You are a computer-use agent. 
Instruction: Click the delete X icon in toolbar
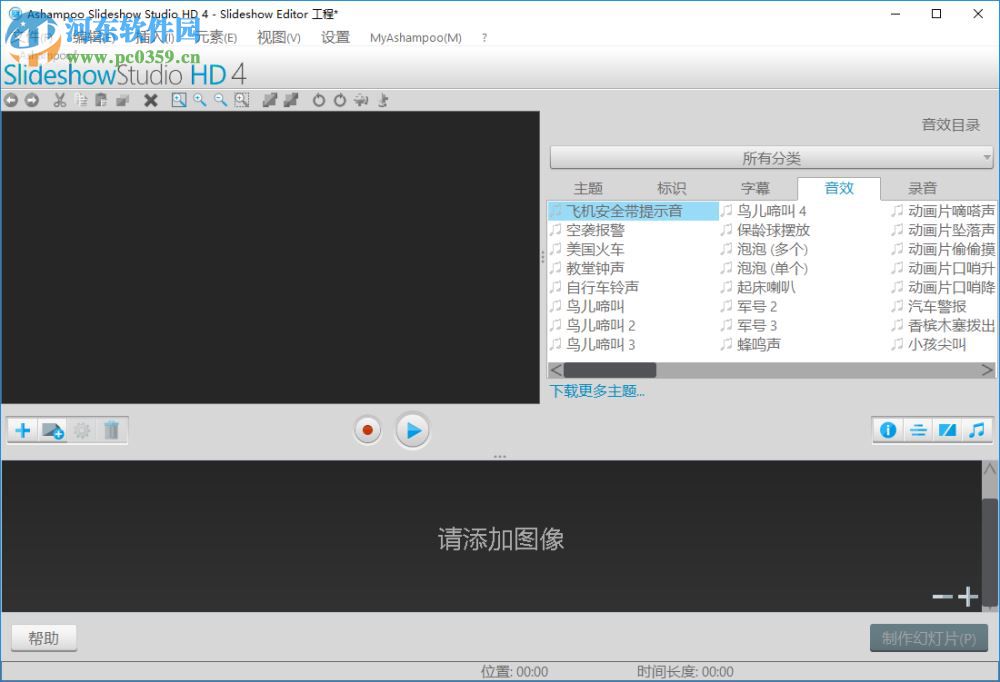[x=150, y=100]
